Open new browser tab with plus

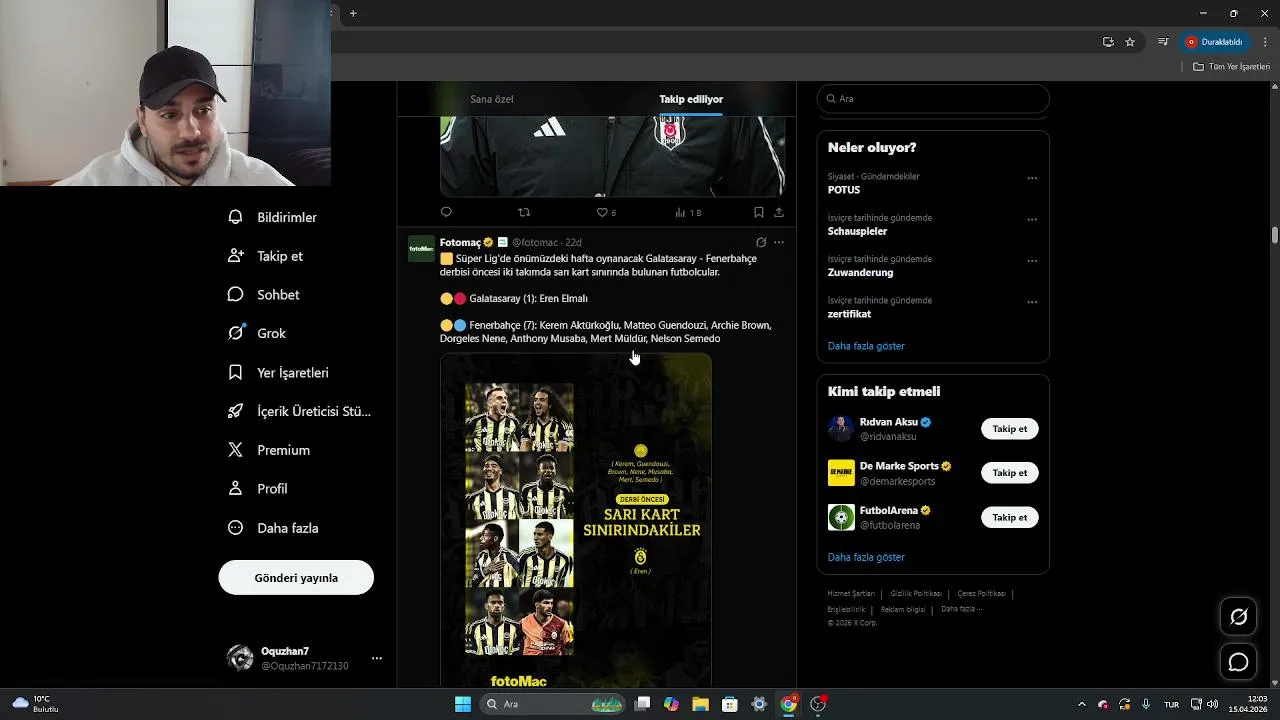coord(353,13)
